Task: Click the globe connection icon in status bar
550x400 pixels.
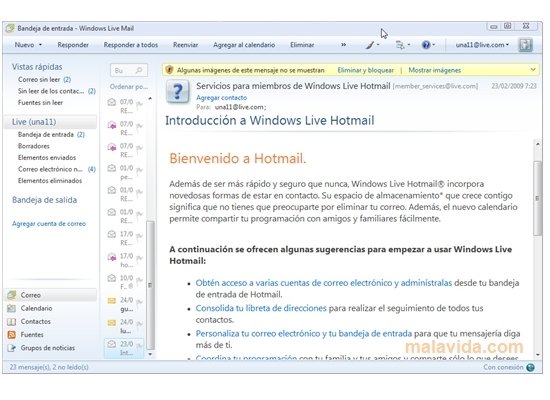Action: [531, 367]
